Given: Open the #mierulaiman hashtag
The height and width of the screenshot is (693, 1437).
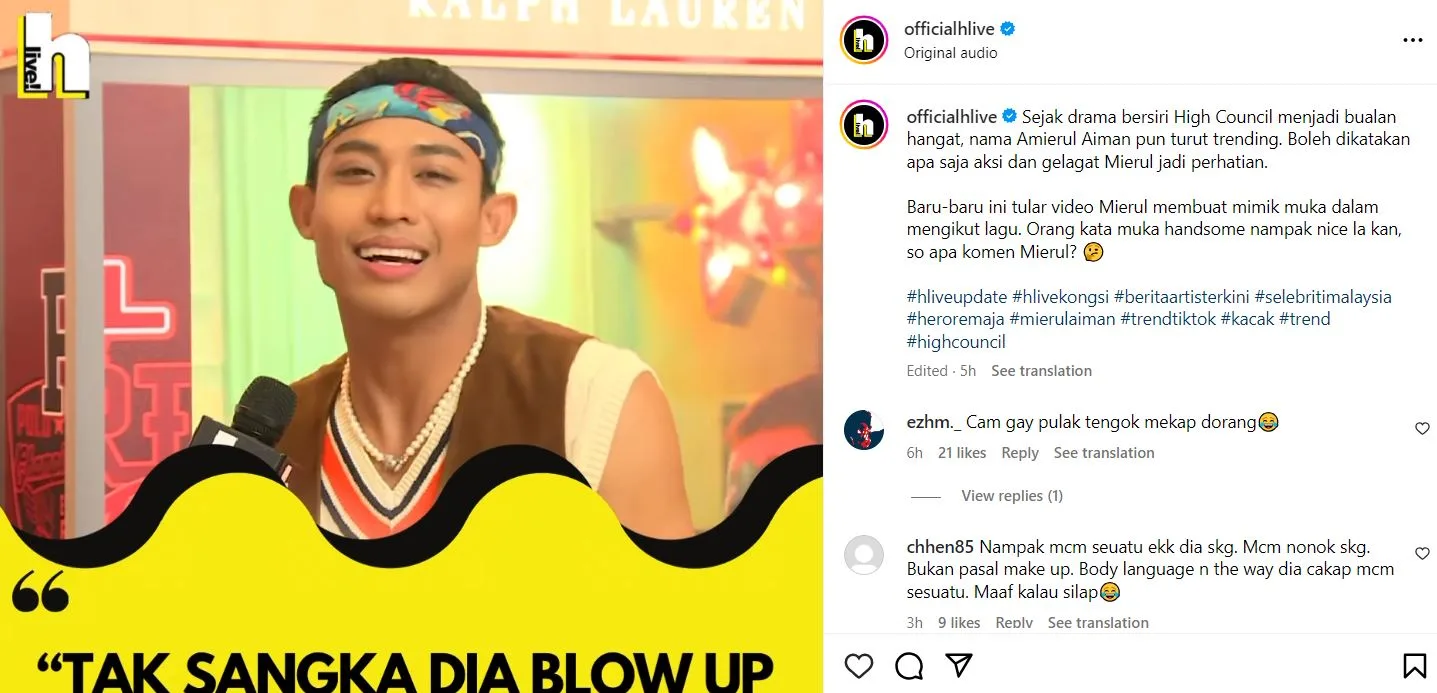Looking at the screenshot, I should click(1061, 319).
